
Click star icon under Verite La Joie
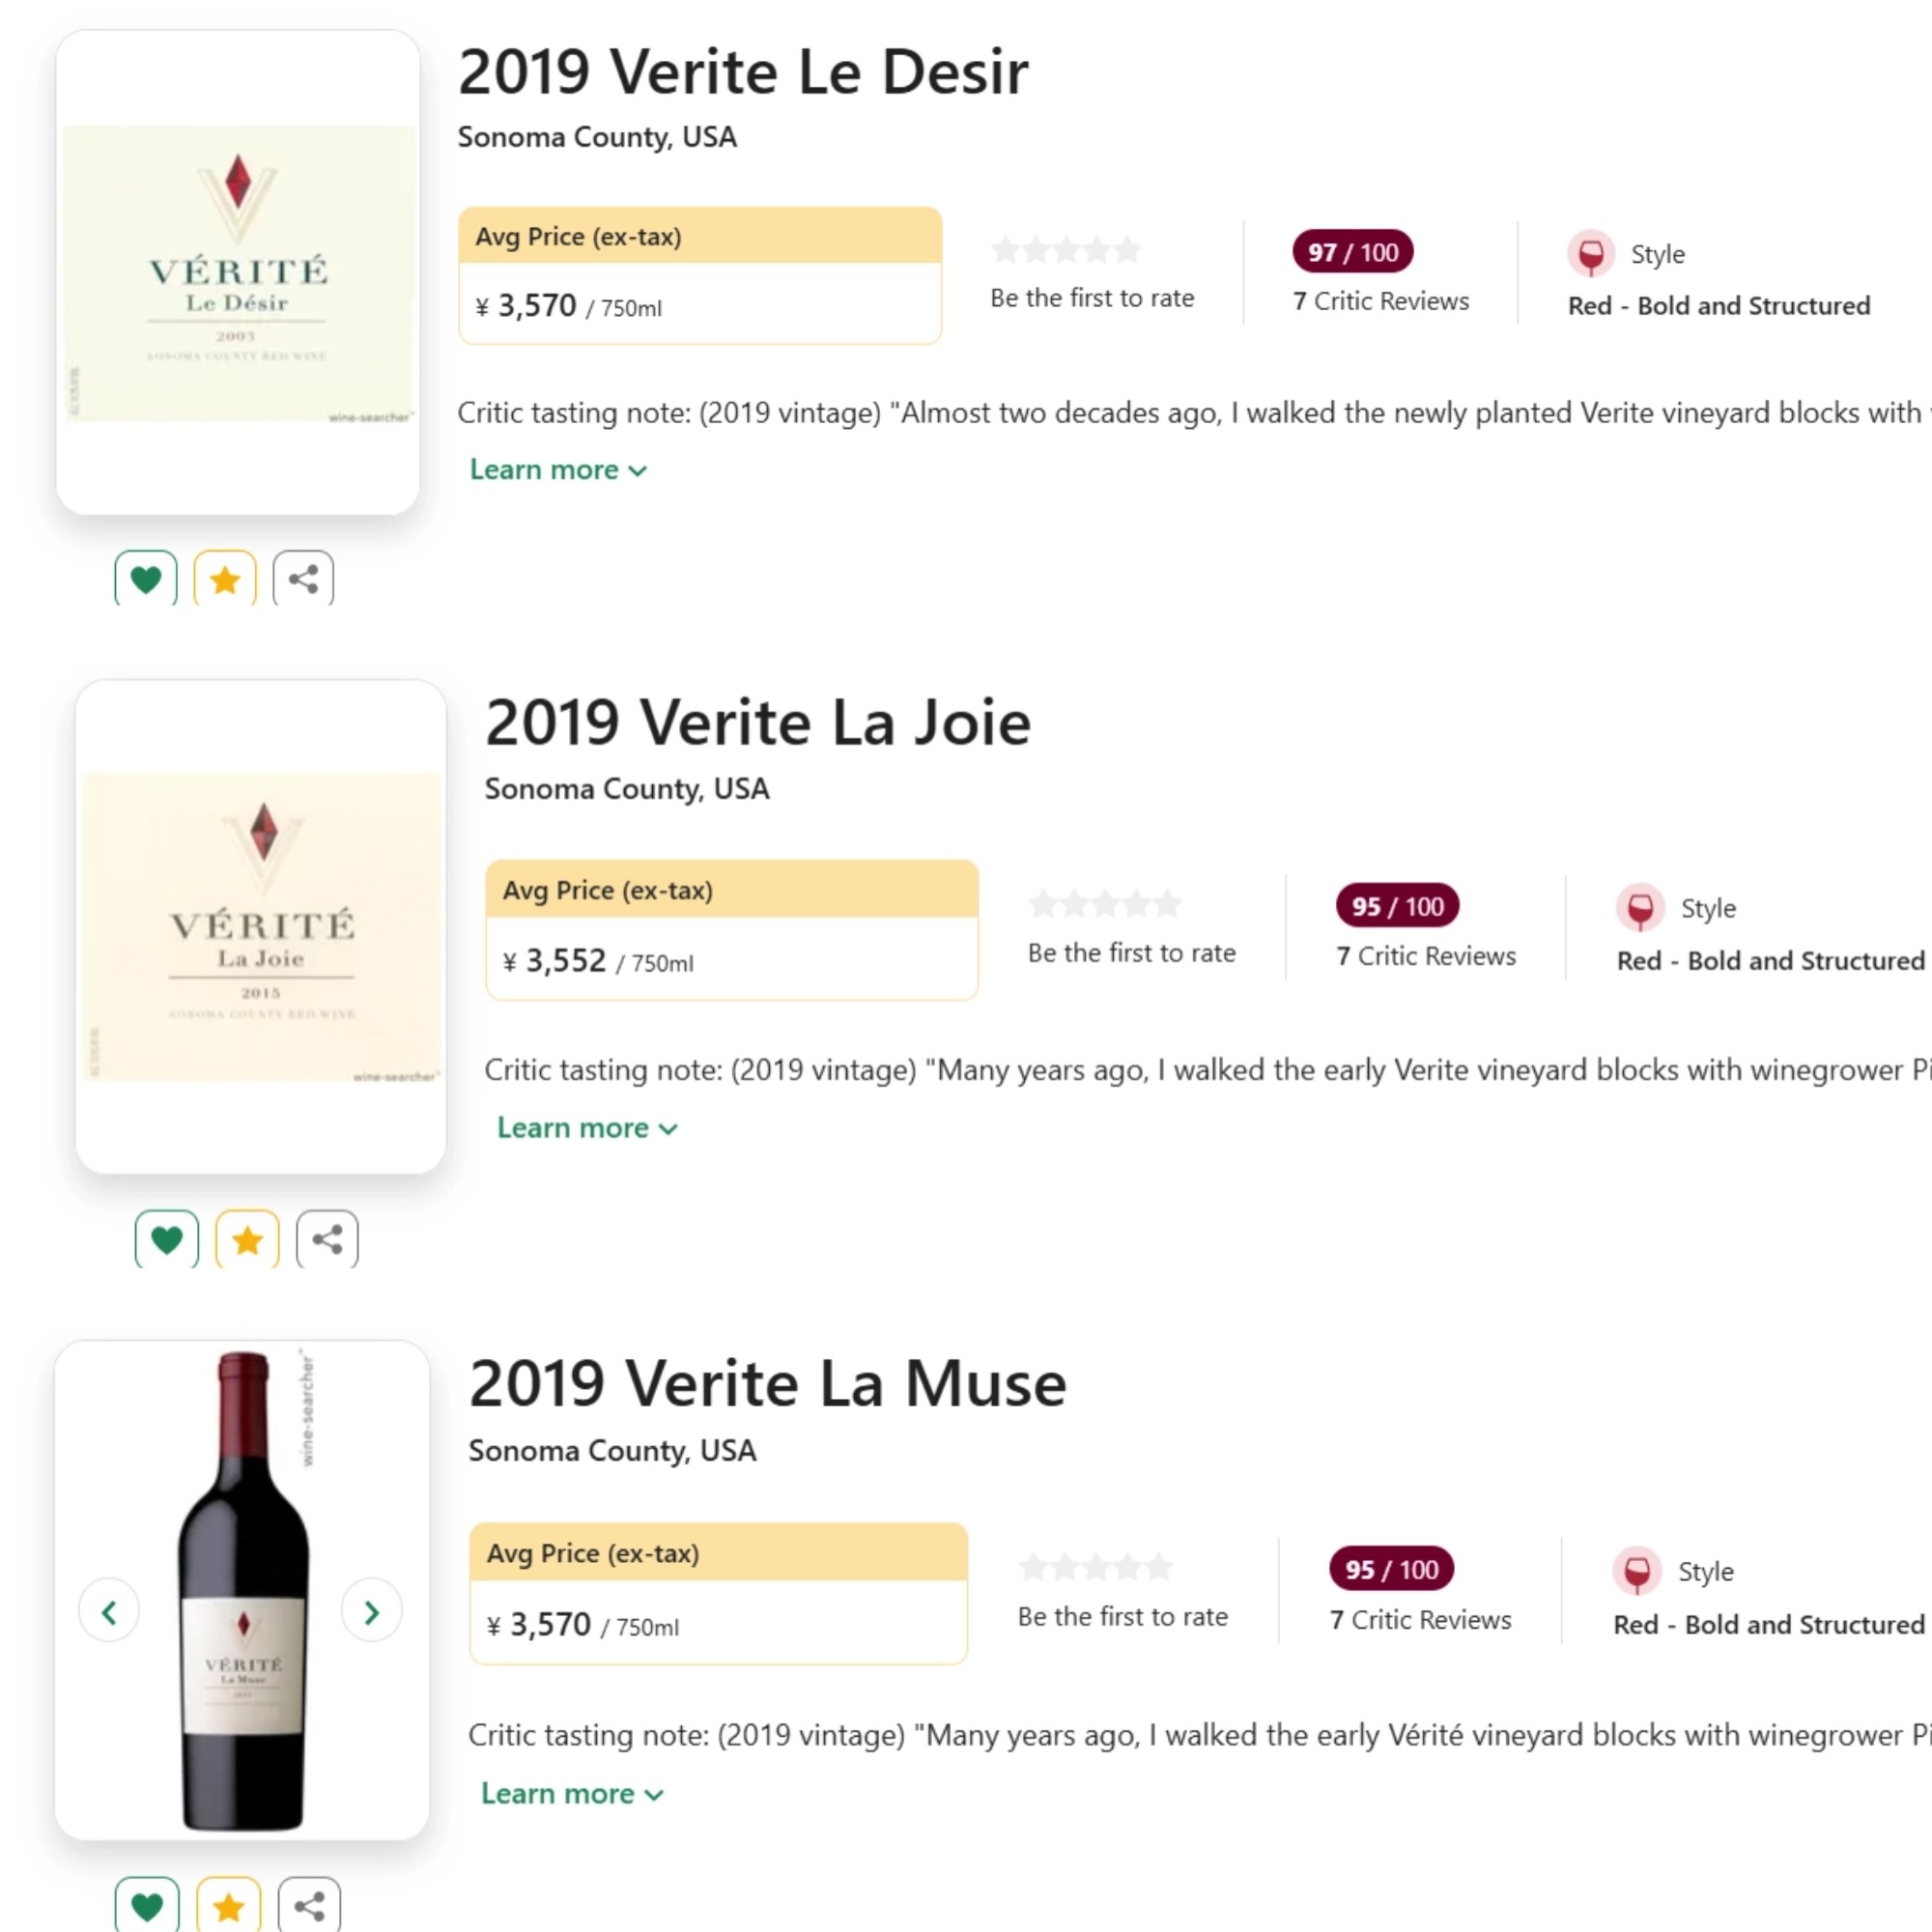(x=247, y=1240)
